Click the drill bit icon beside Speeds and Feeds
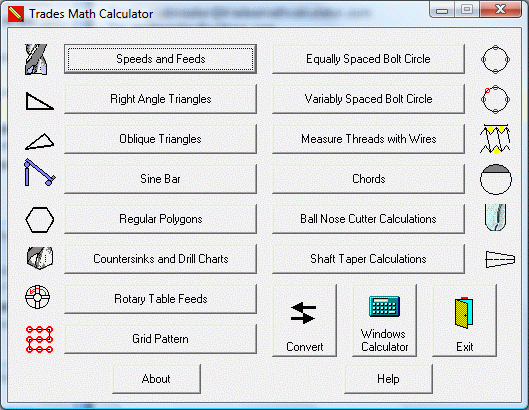Screen dimensions: 529x410 [x=36, y=59]
